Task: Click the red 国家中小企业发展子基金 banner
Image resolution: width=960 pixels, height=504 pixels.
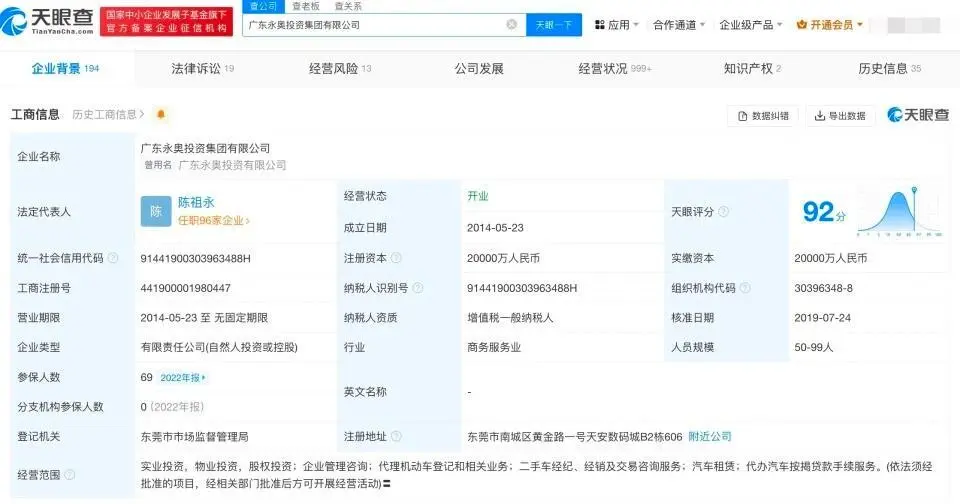Action: click(166, 21)
